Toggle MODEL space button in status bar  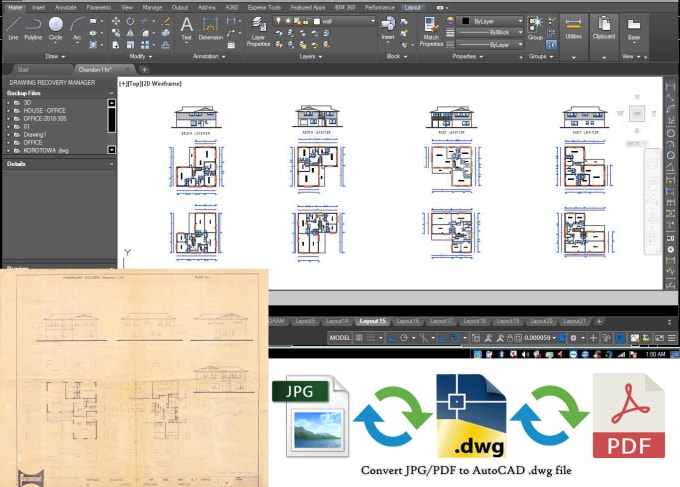339,338
